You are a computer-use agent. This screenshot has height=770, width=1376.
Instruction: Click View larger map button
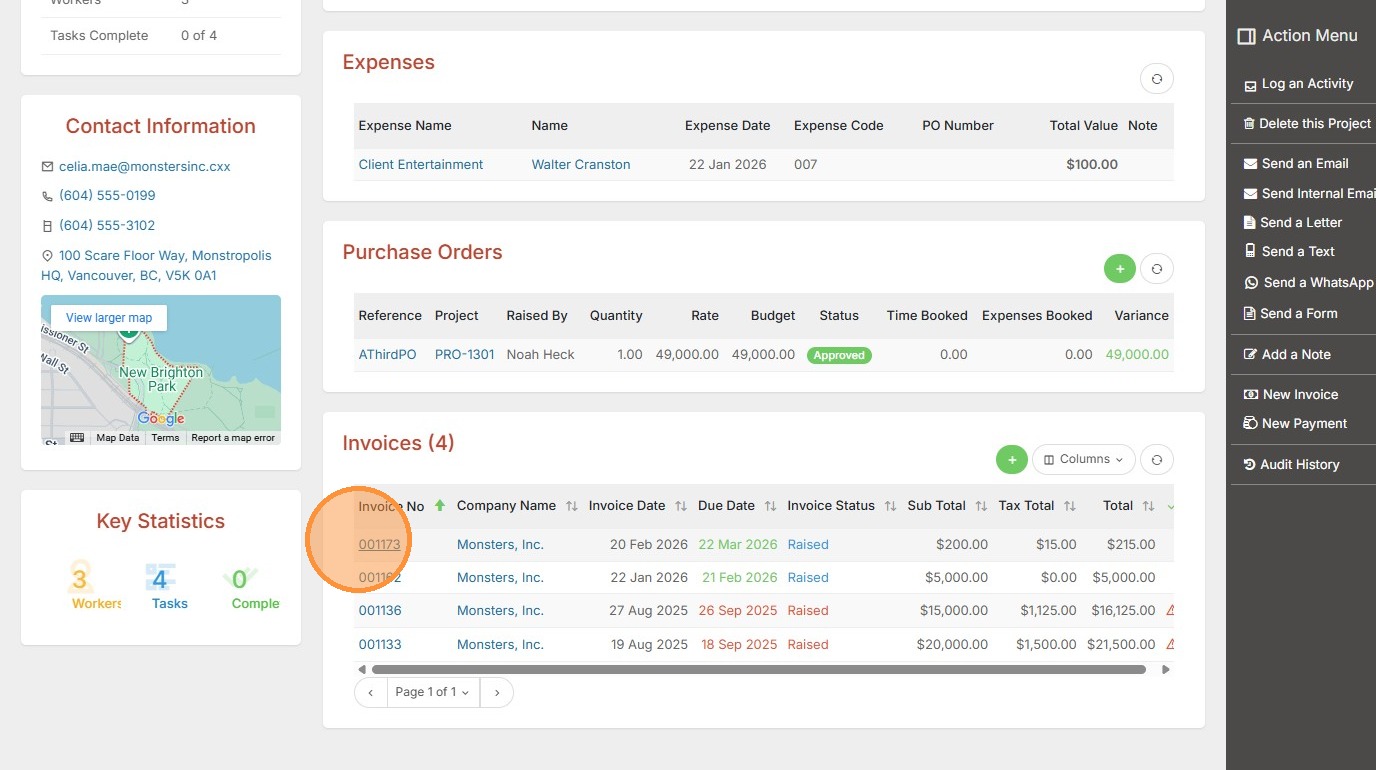pos(109,318)
